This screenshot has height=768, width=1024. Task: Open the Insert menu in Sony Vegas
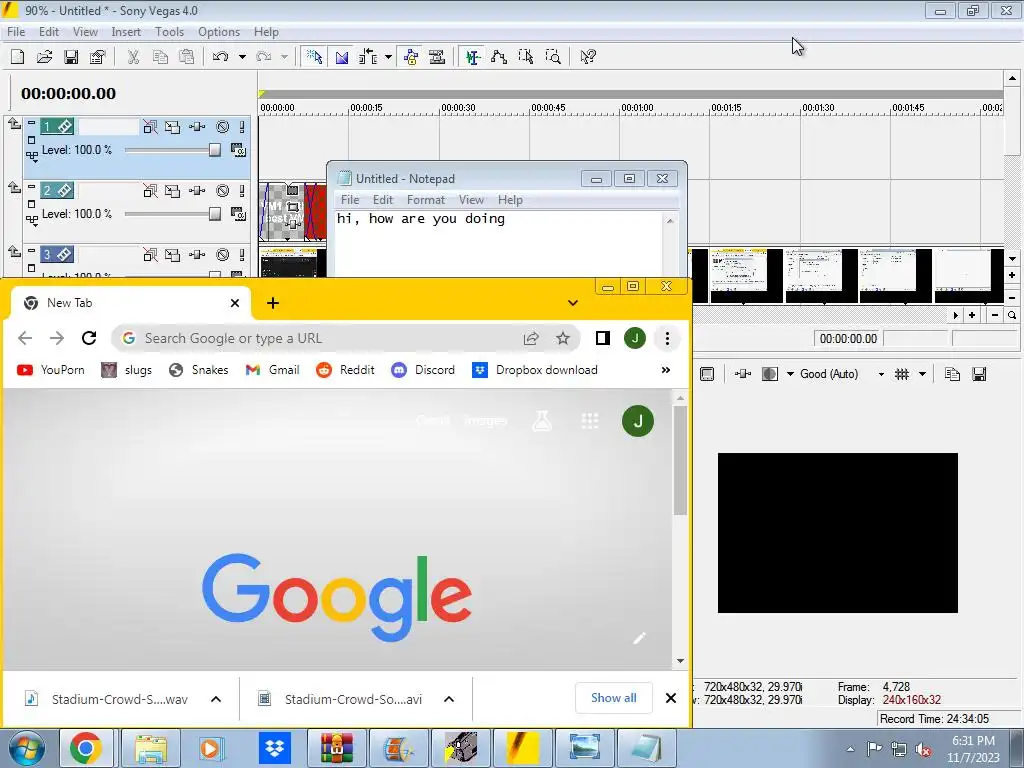(126, 32)
